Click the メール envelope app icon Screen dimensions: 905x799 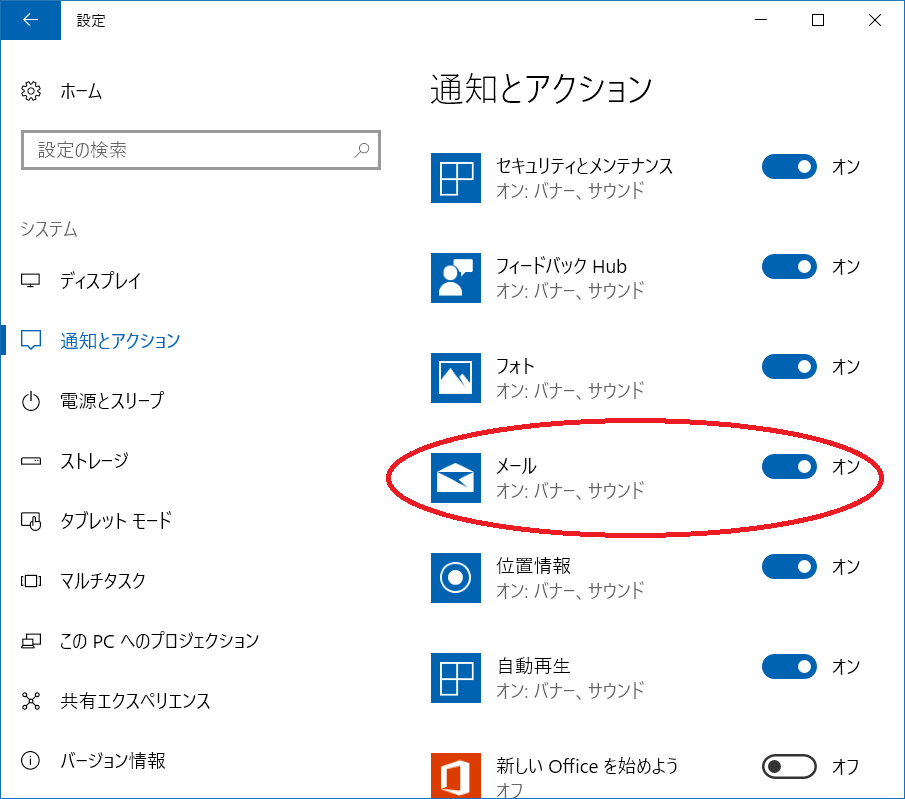coord(455,478)
